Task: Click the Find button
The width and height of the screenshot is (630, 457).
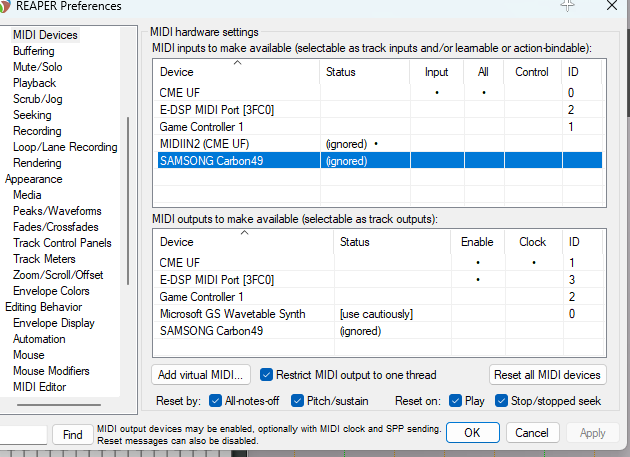Action: point(73,434)
